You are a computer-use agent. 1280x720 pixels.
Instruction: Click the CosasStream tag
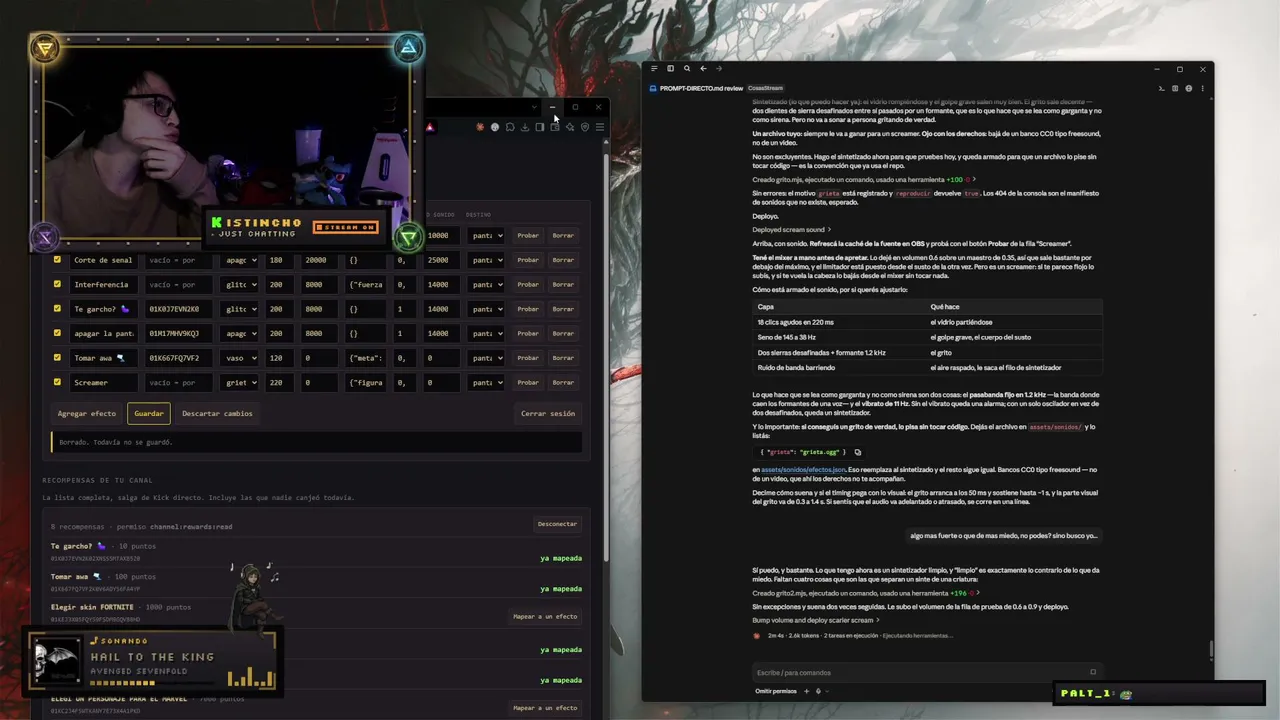(766, 88)
